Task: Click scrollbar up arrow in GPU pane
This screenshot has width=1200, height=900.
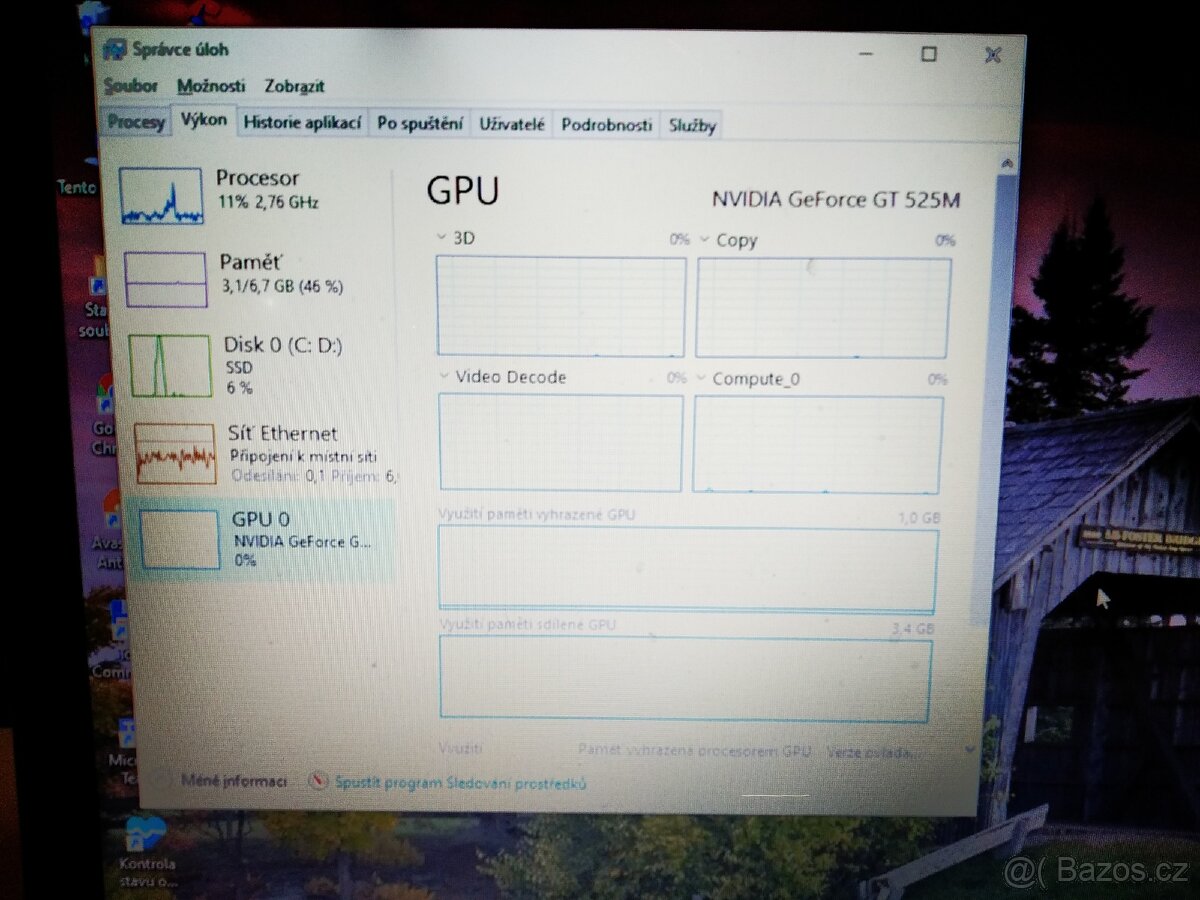Action: [x=1007, y=162]
